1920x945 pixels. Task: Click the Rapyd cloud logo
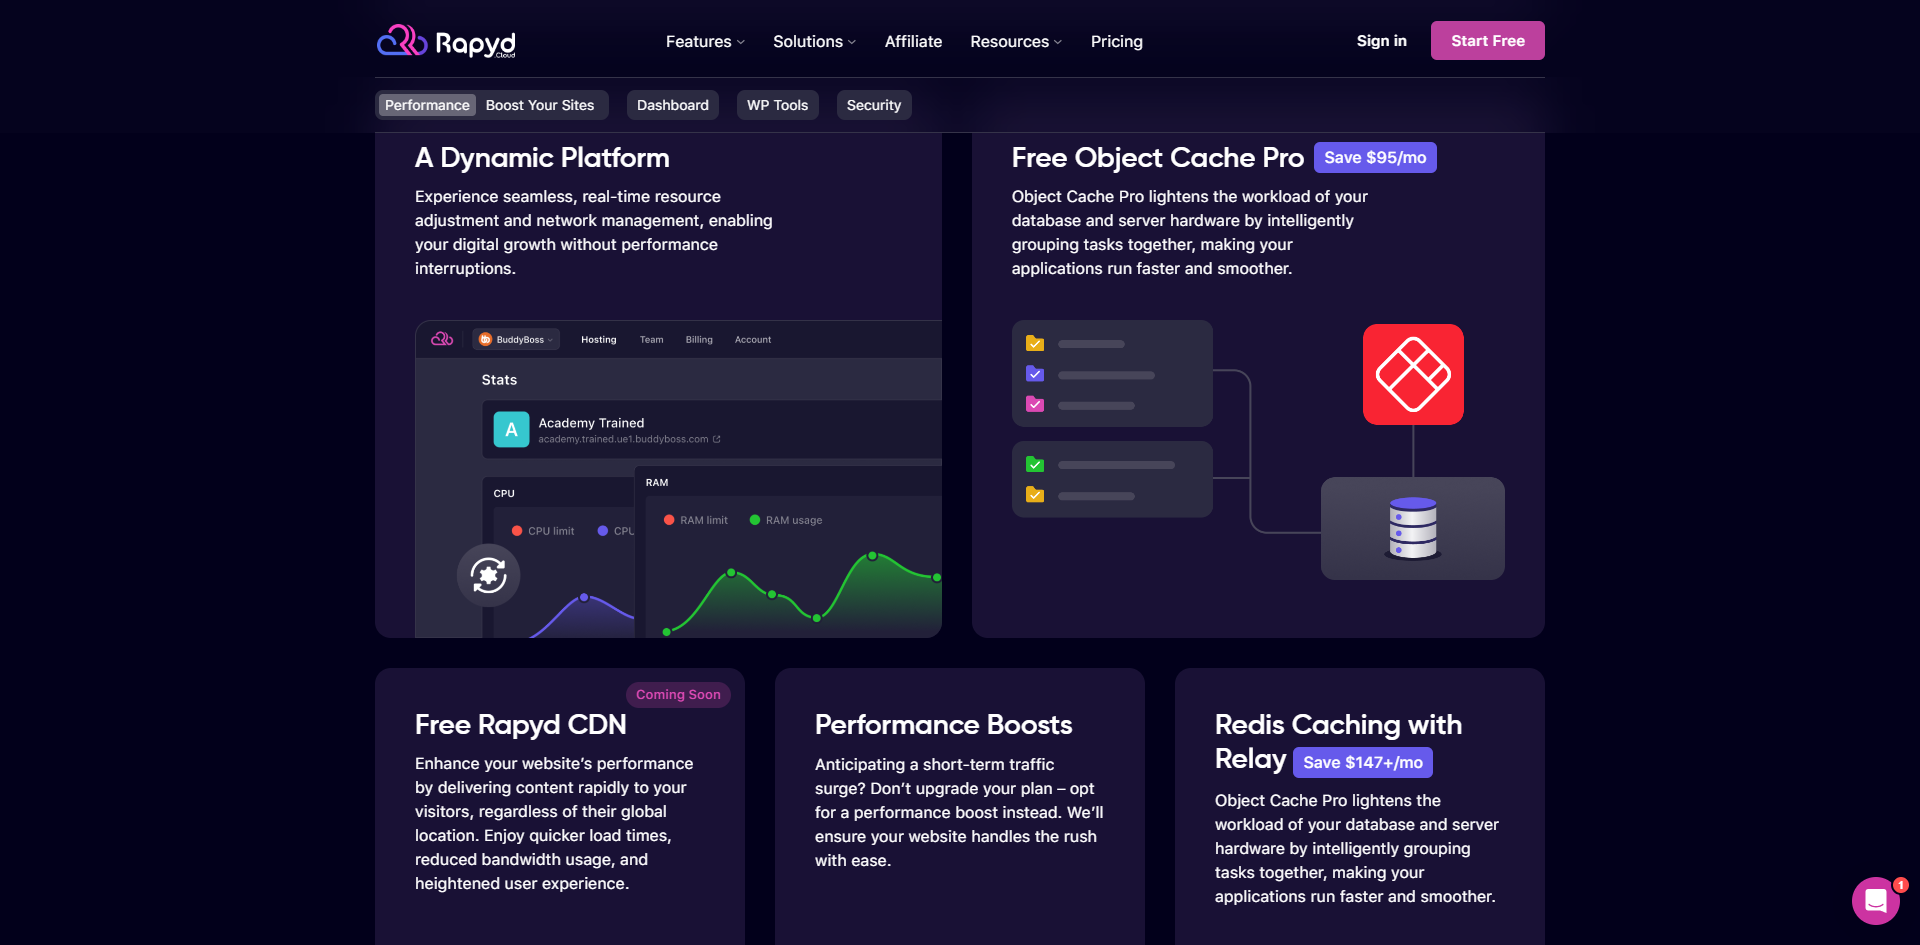point(446,41)
